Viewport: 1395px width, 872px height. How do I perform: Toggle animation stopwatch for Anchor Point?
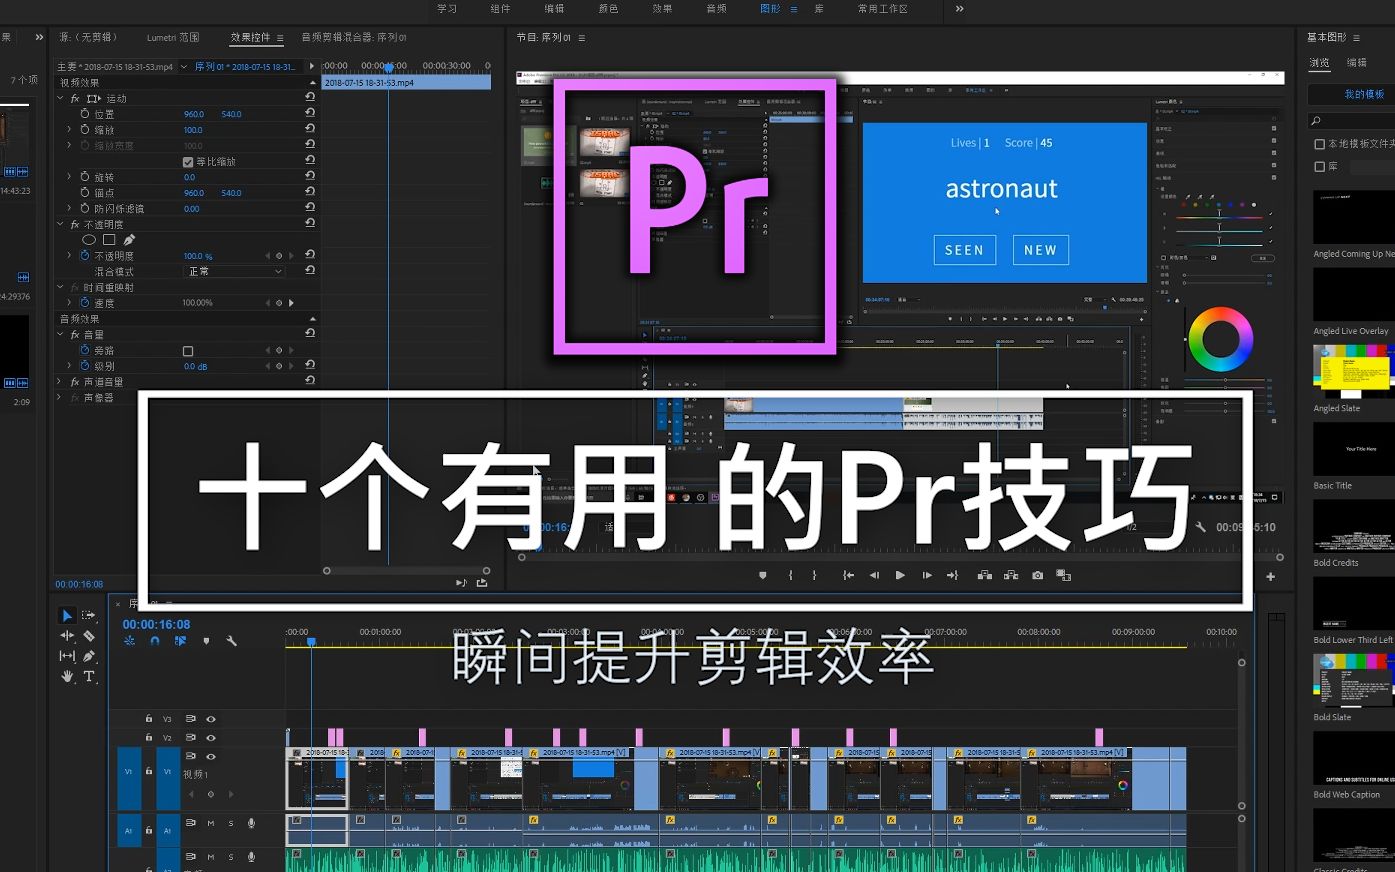pos(85,193)
